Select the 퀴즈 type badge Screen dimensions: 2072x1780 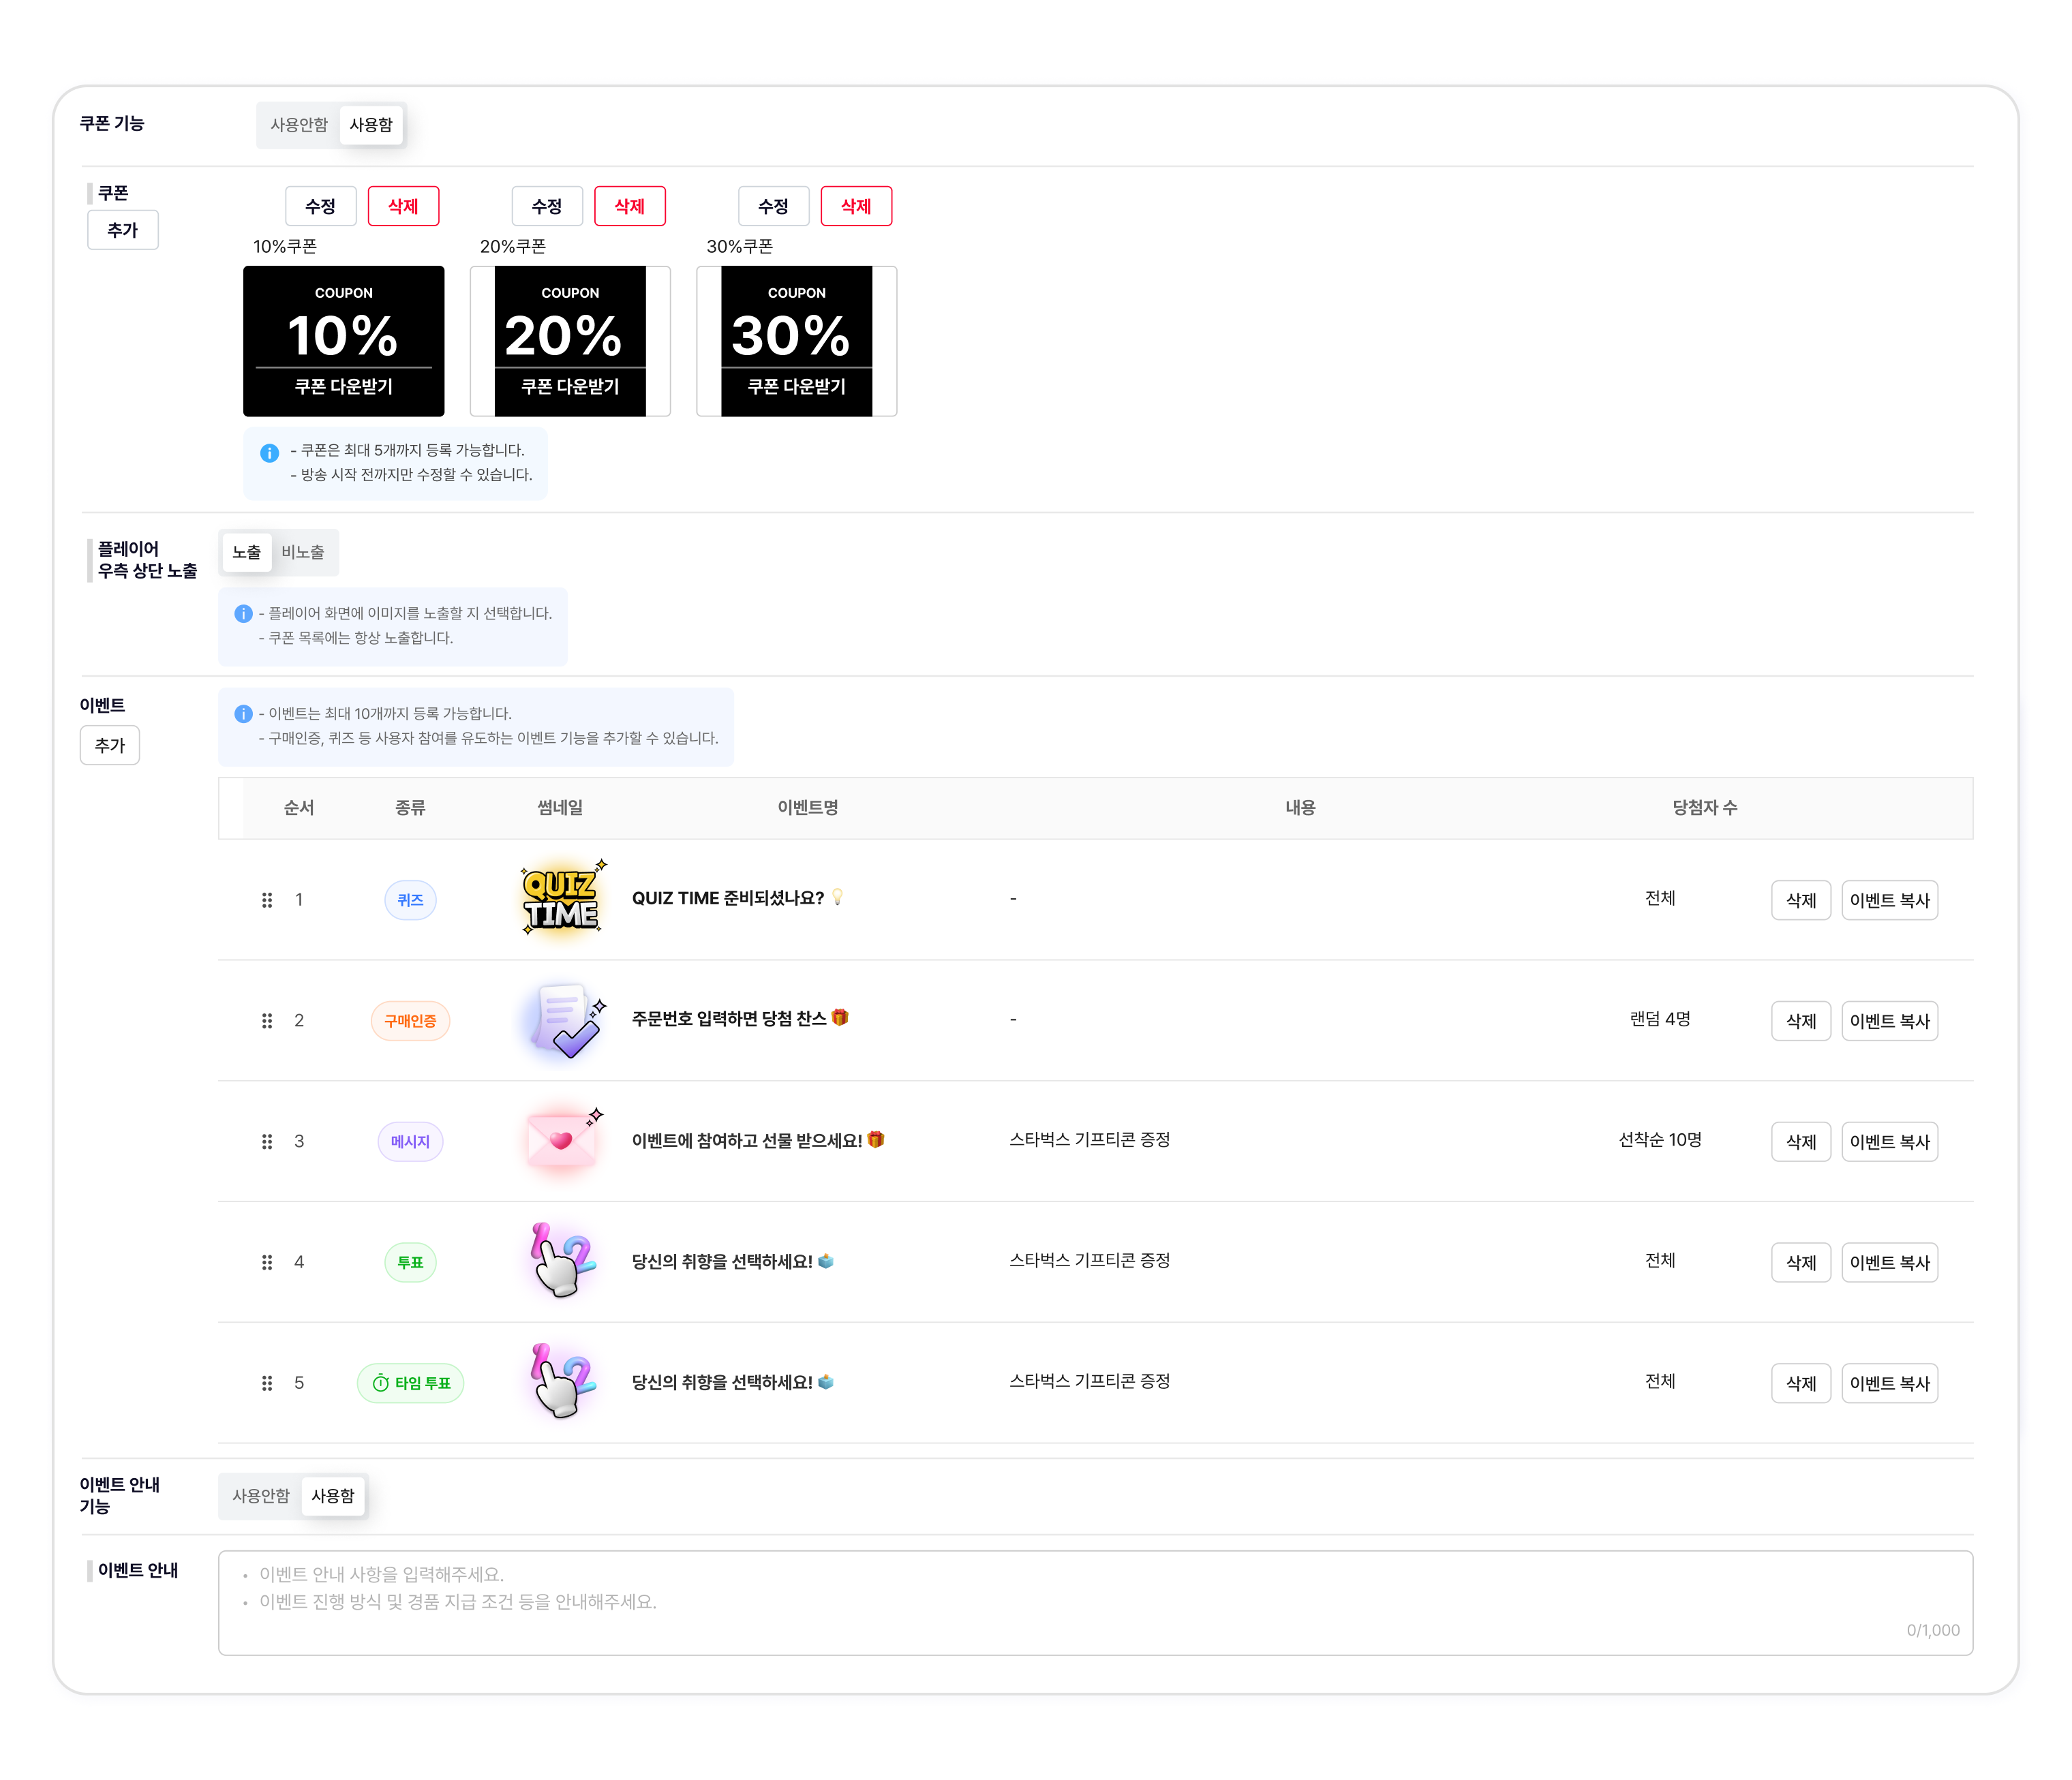410,900
